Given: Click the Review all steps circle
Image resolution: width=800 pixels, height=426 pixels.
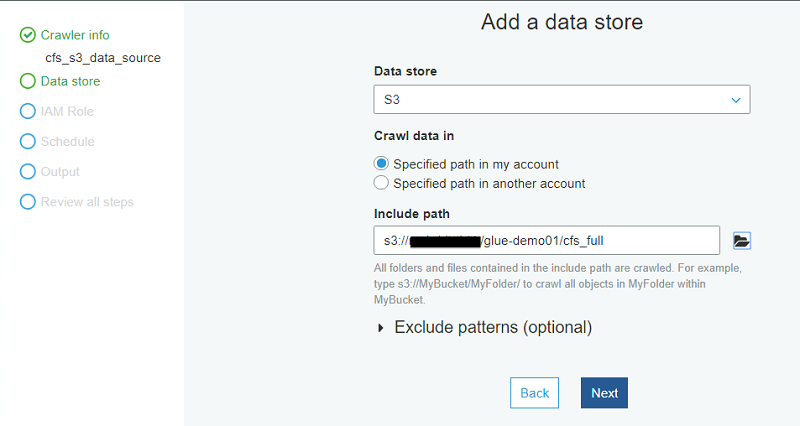Looking at the screenshot, I should click(28, 202).
